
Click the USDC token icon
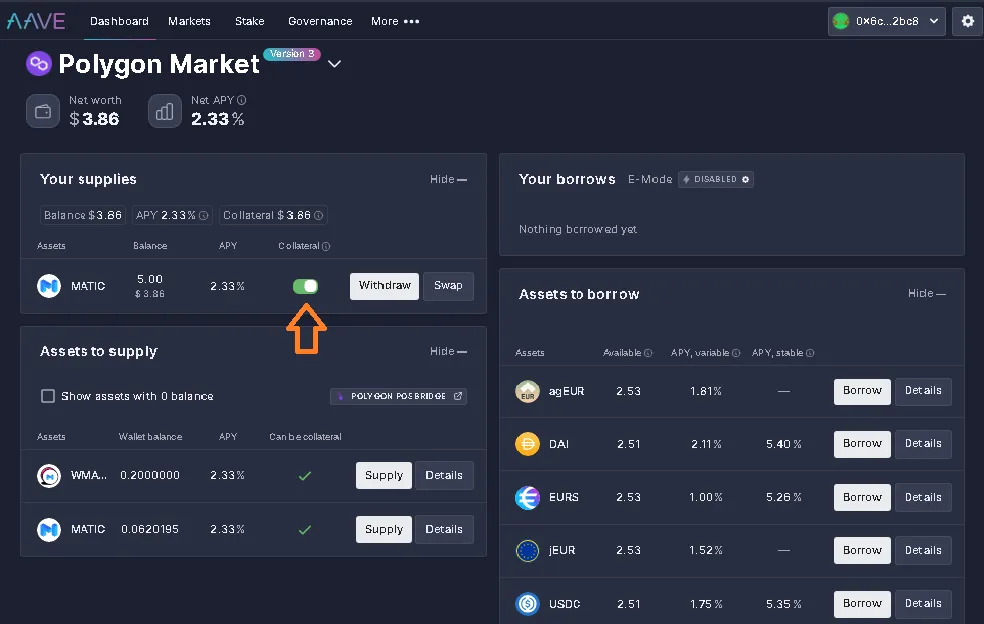pos(527,604)
